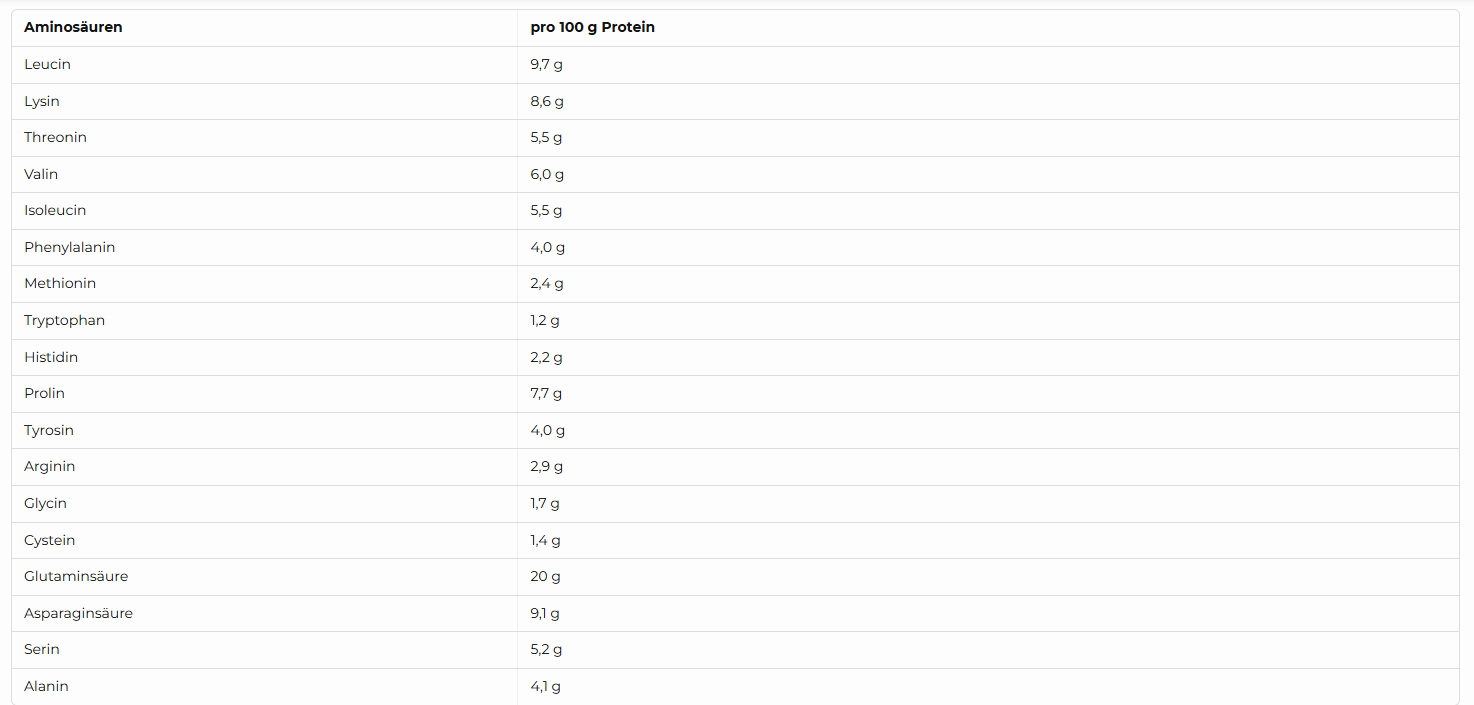This screenshot has width=1474, height=705.
Task: Select the Glycin row label
Action: [45, 504]
